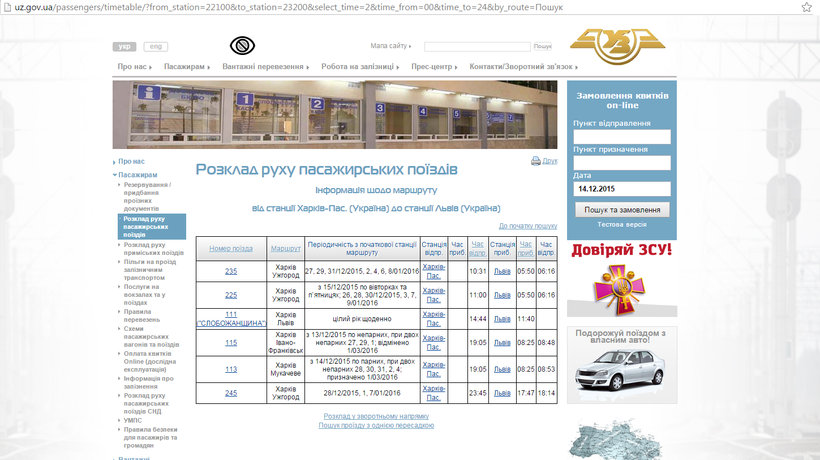Screen dimensions: 820x460
Task: Click the Пошук та замовлення button
Action: click(x=622, y=210)
